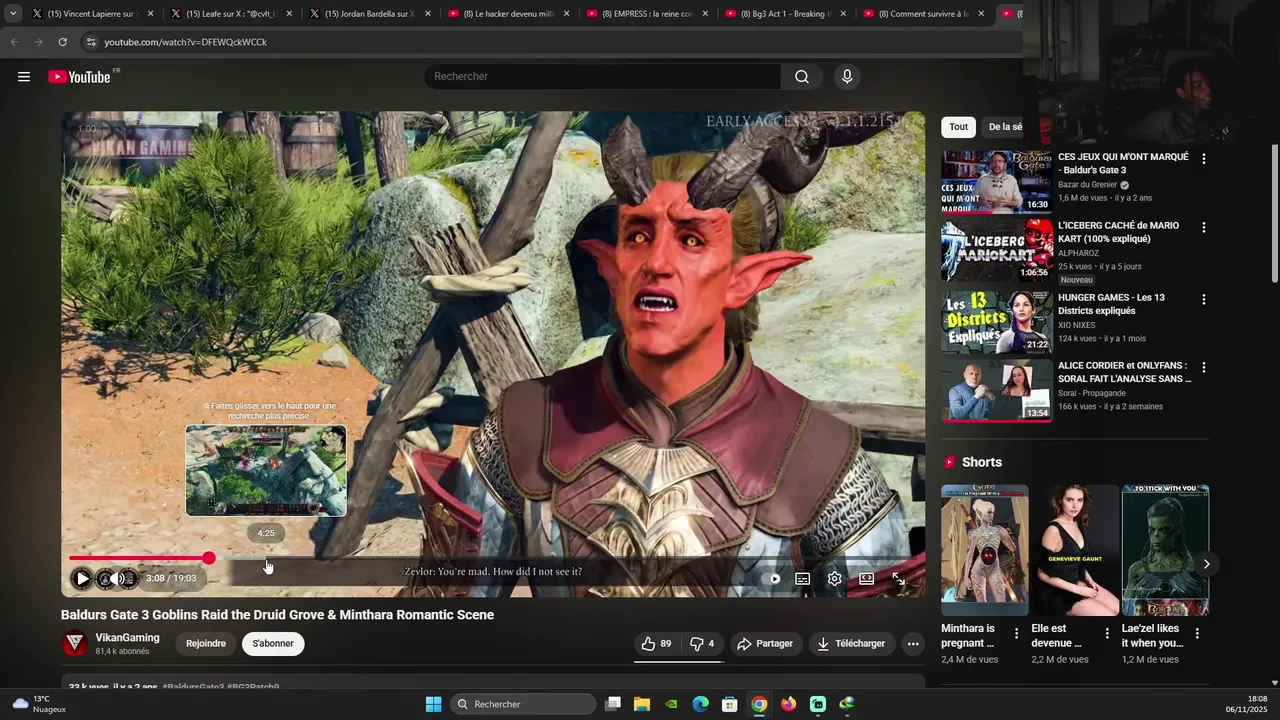Open File Explorer from the taskbar
The height and width of the screenshot is (720, 1280).
pyautogui.click(x=642, y=704)
